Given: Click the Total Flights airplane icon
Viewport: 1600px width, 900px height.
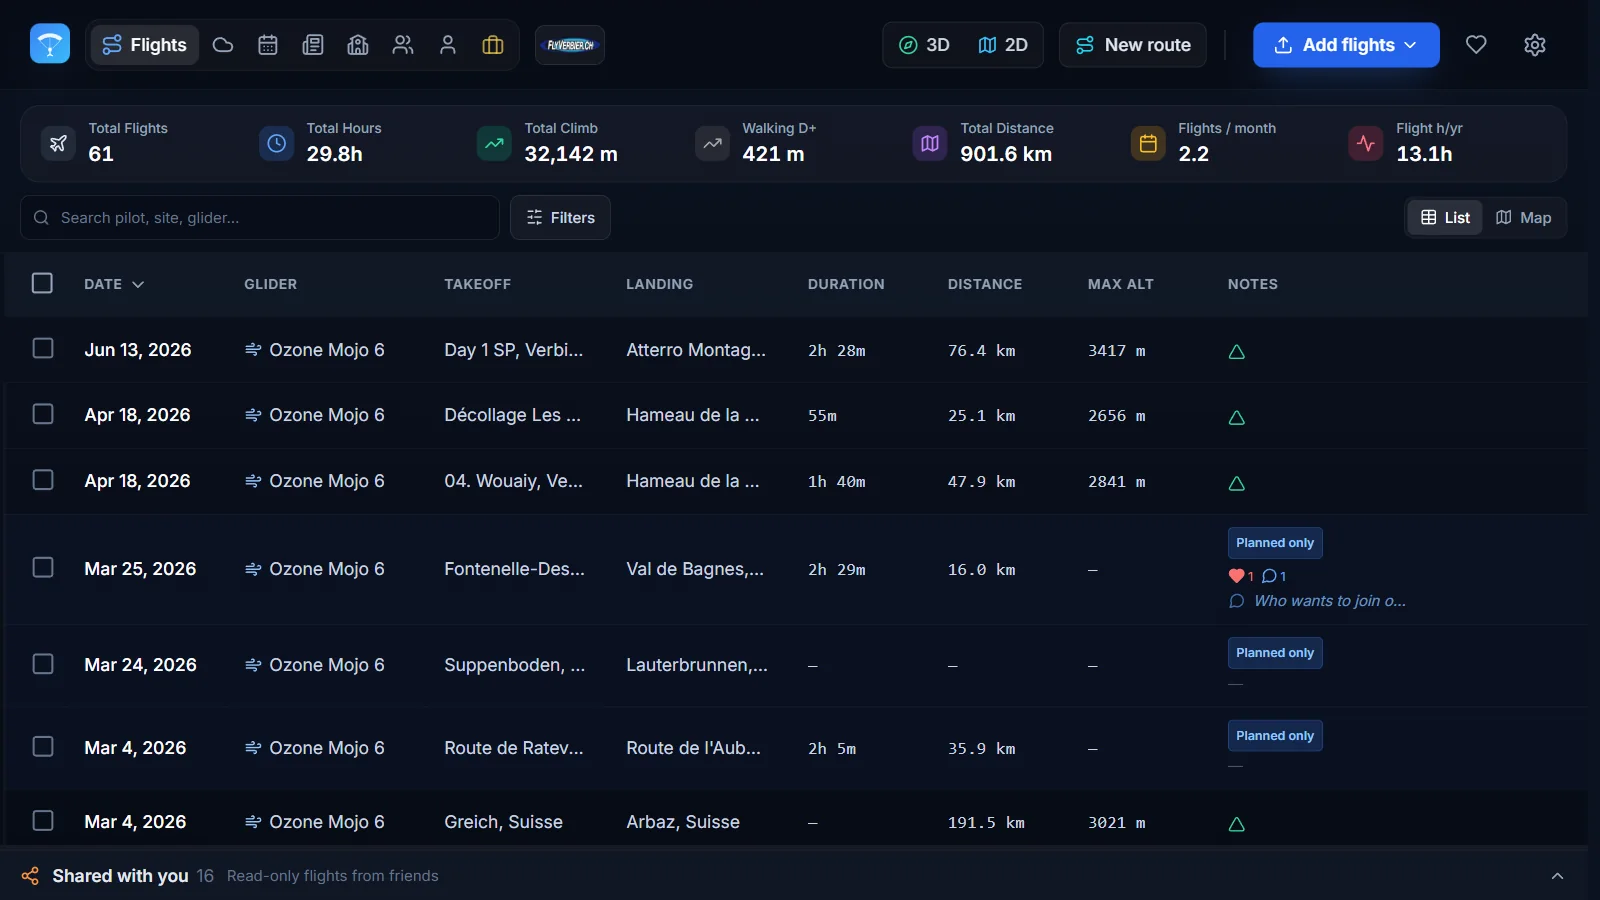Looking at the screenshot, I should [x=58, y=143].
